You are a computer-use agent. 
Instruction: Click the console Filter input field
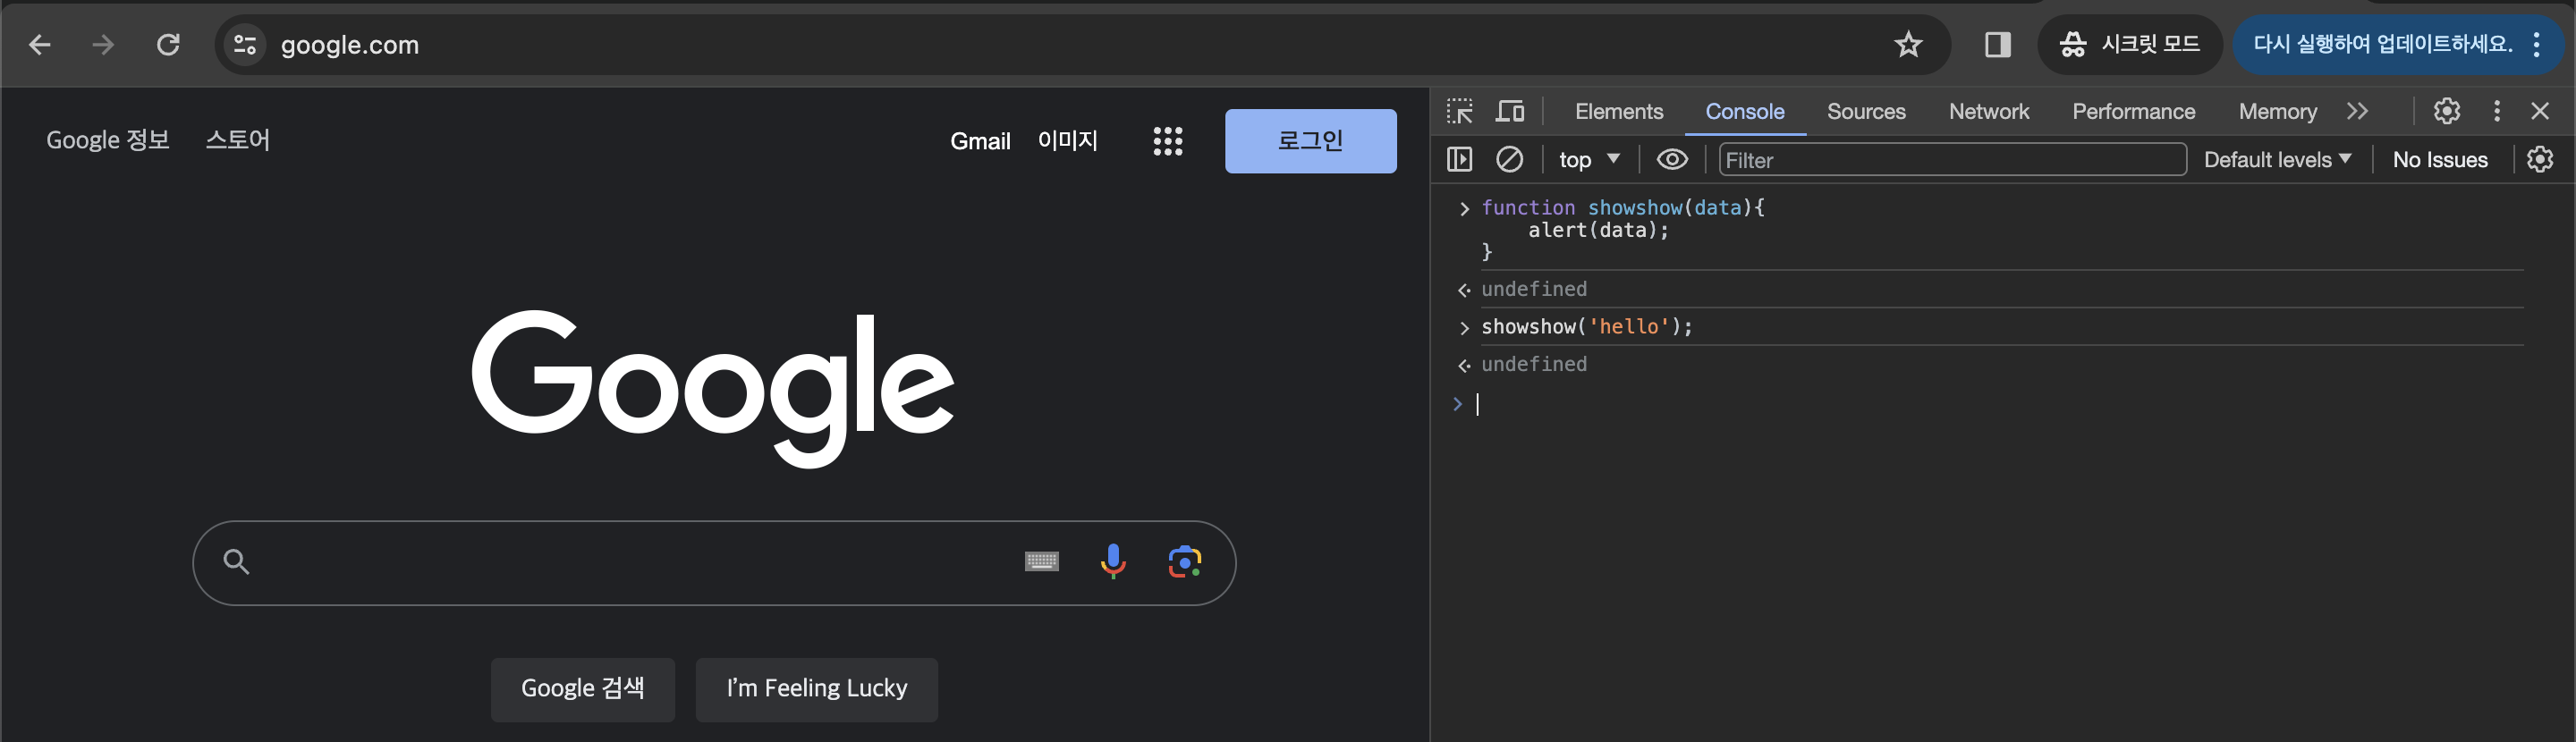point(1951,160)
